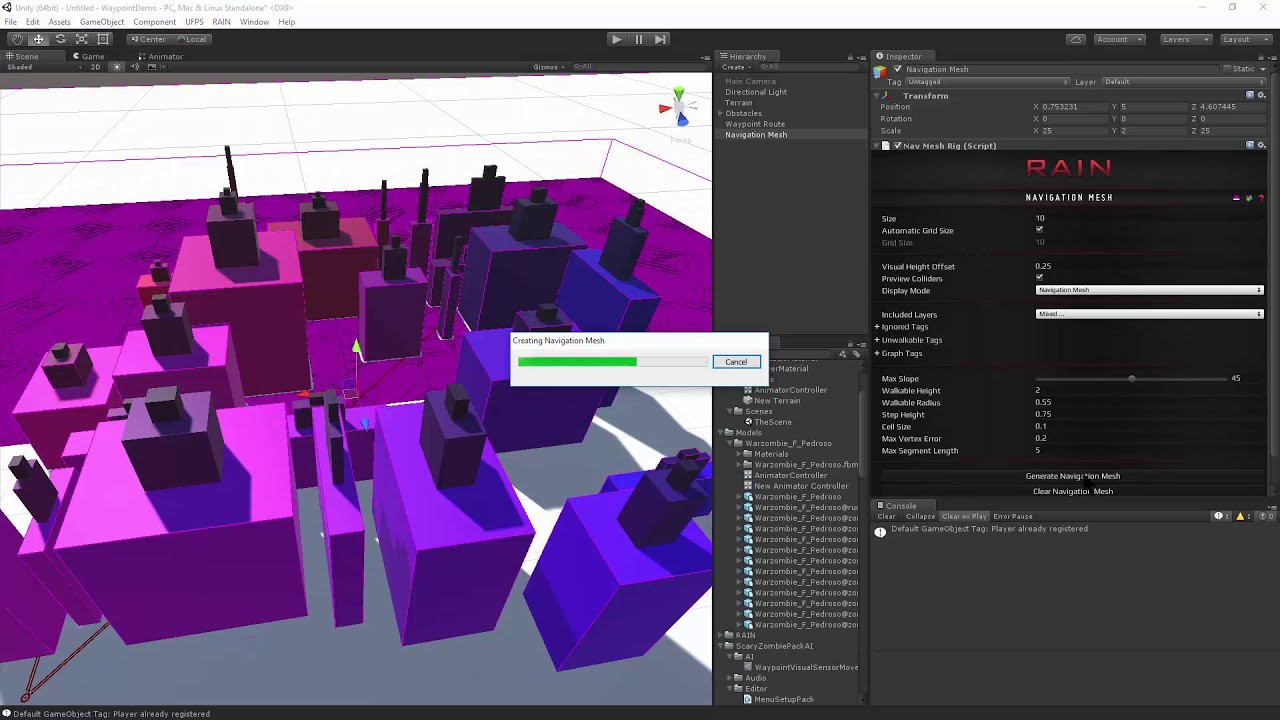Click the Pause button
Screen dimensions: 1280x720
coord(638,39)
